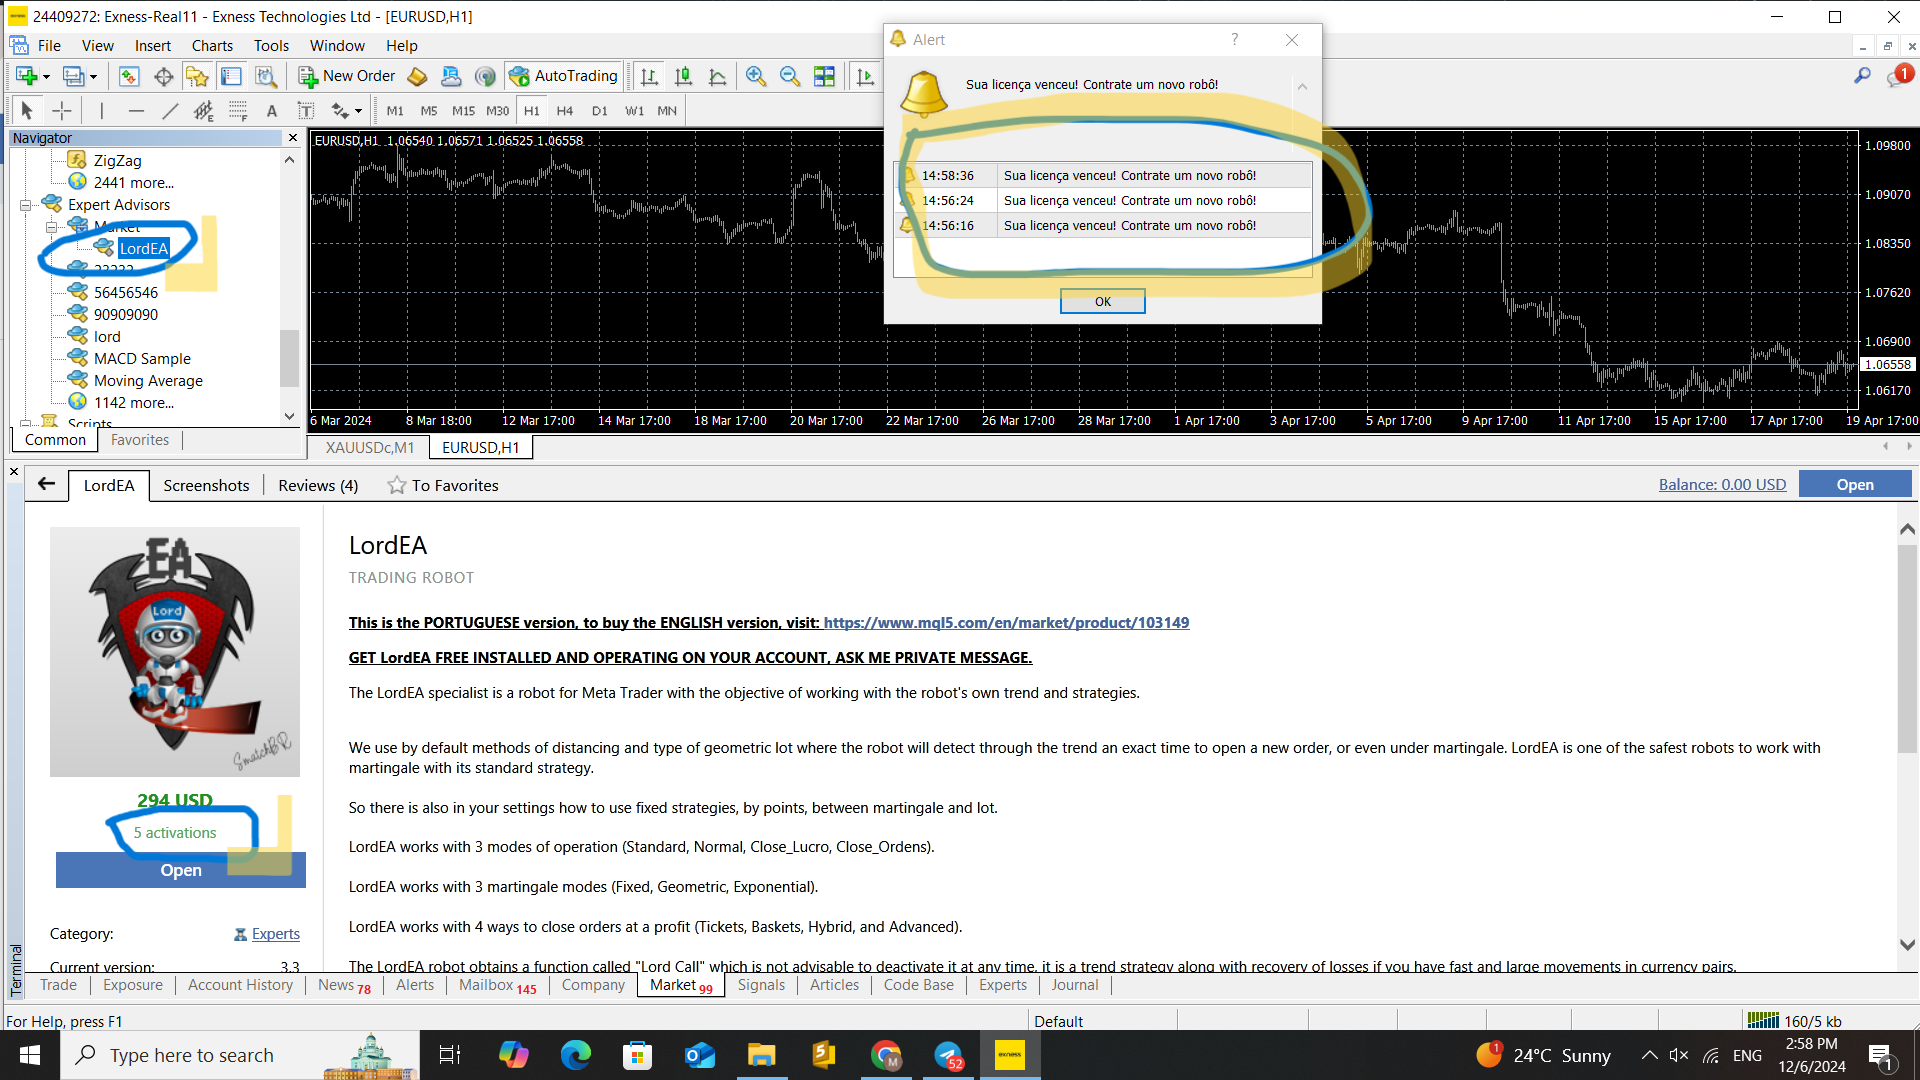Collapse the Expert Advisors tree node

pos(25,205)
